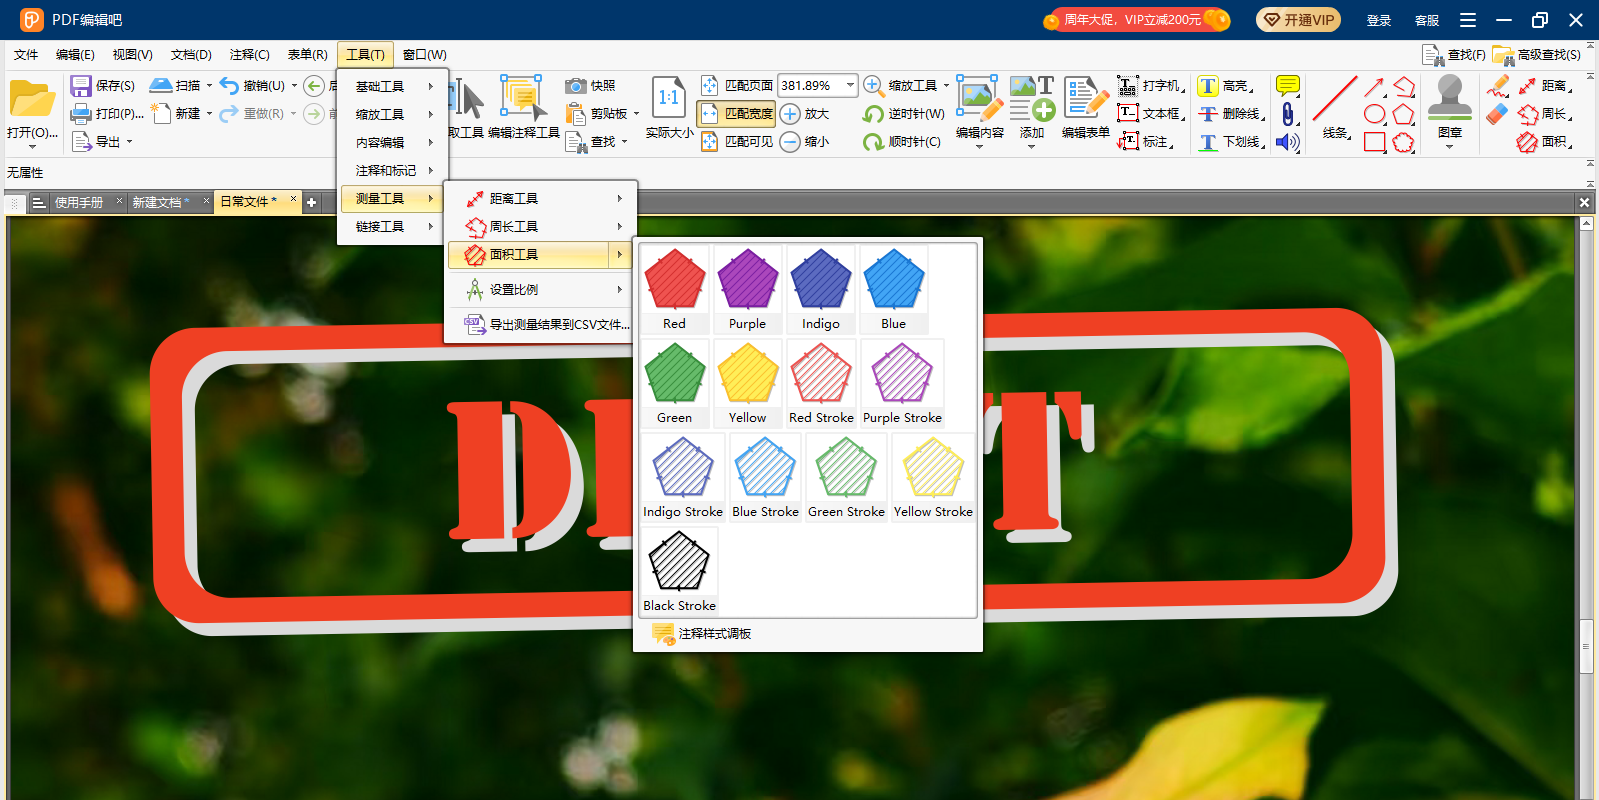
Task: Expand the 设置比例 submenu
Action: (540, 290)
